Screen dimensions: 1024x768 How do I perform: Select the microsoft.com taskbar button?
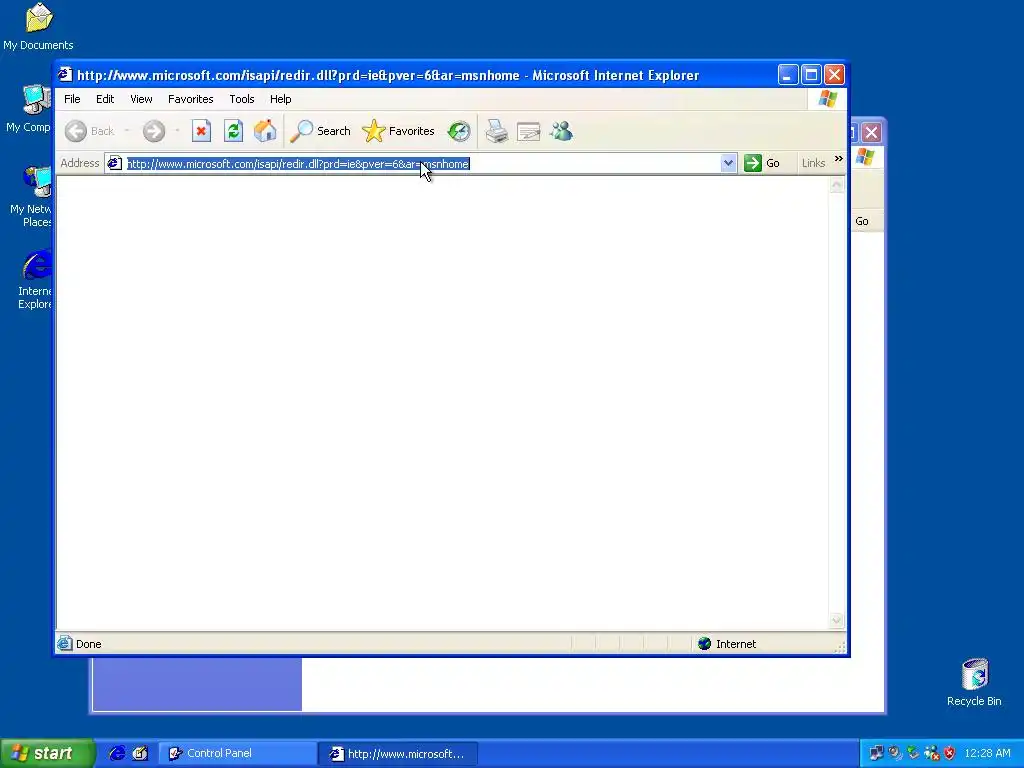coord(398,754)
